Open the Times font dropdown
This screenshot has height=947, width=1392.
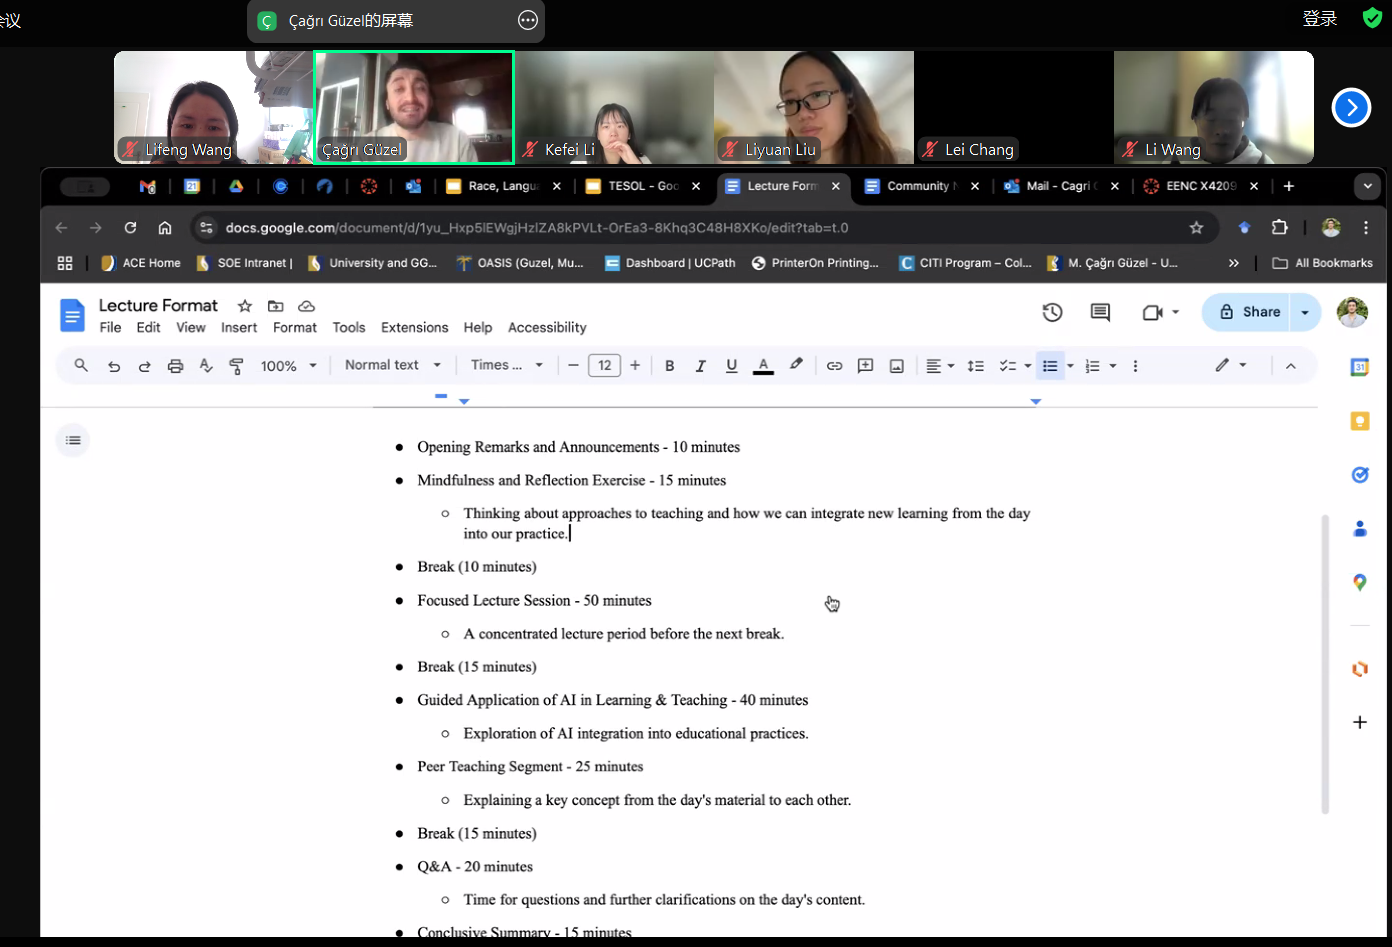coord(506,365)
